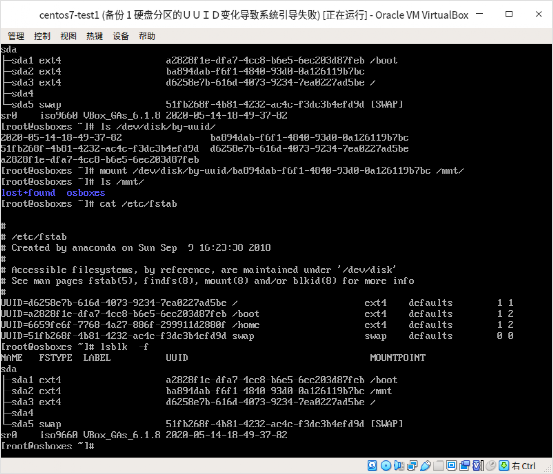553x474 pixels.
Task: Click the fstab line with mountpoint /boot
Action: [257, 314]
